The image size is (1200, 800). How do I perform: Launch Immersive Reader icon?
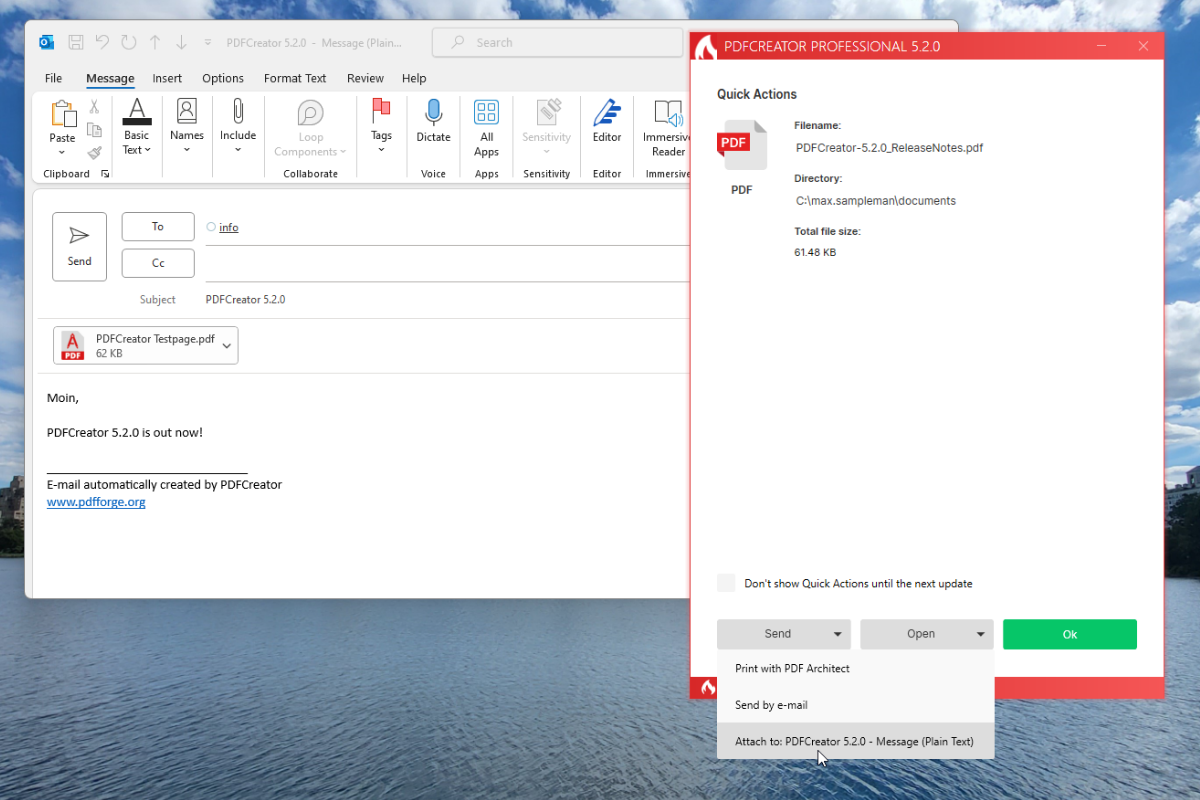click(668, 112)
